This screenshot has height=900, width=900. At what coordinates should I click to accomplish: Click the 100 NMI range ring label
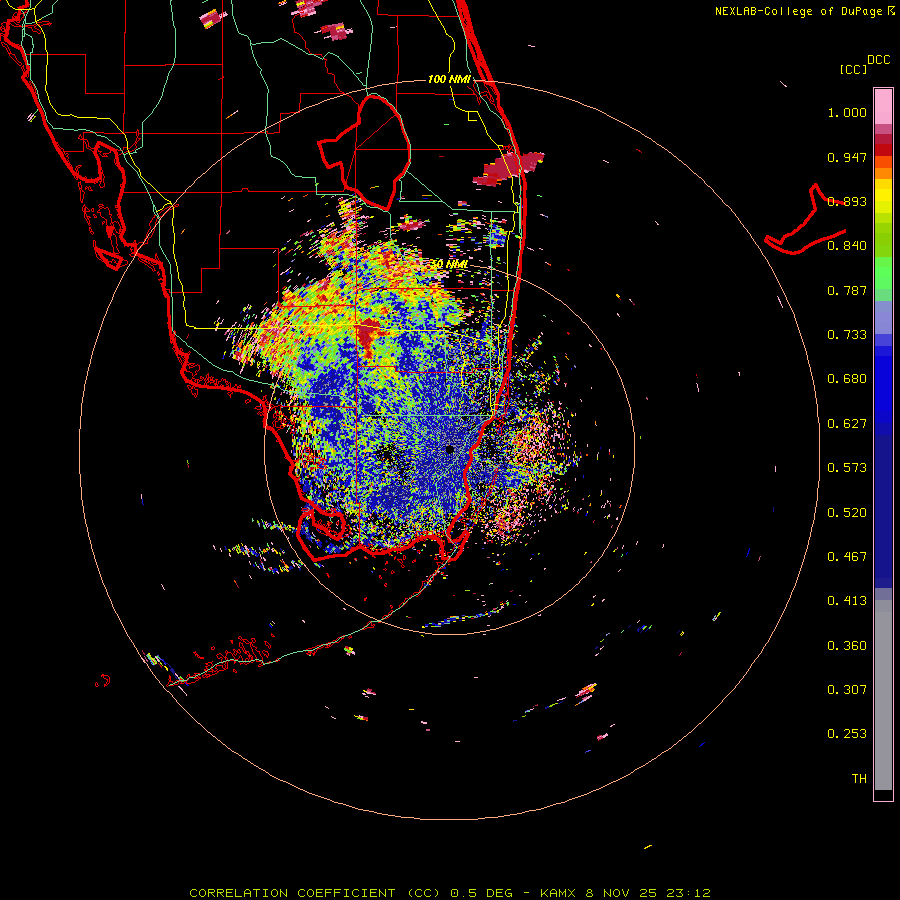(x=449, y=79)
